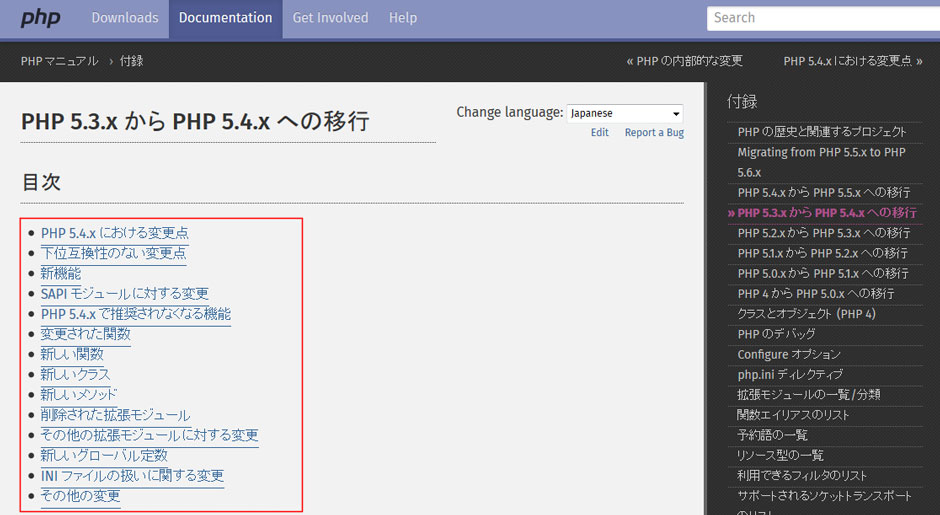
Task: Select the Documentation tab
Action: click(x=225, y=19)
